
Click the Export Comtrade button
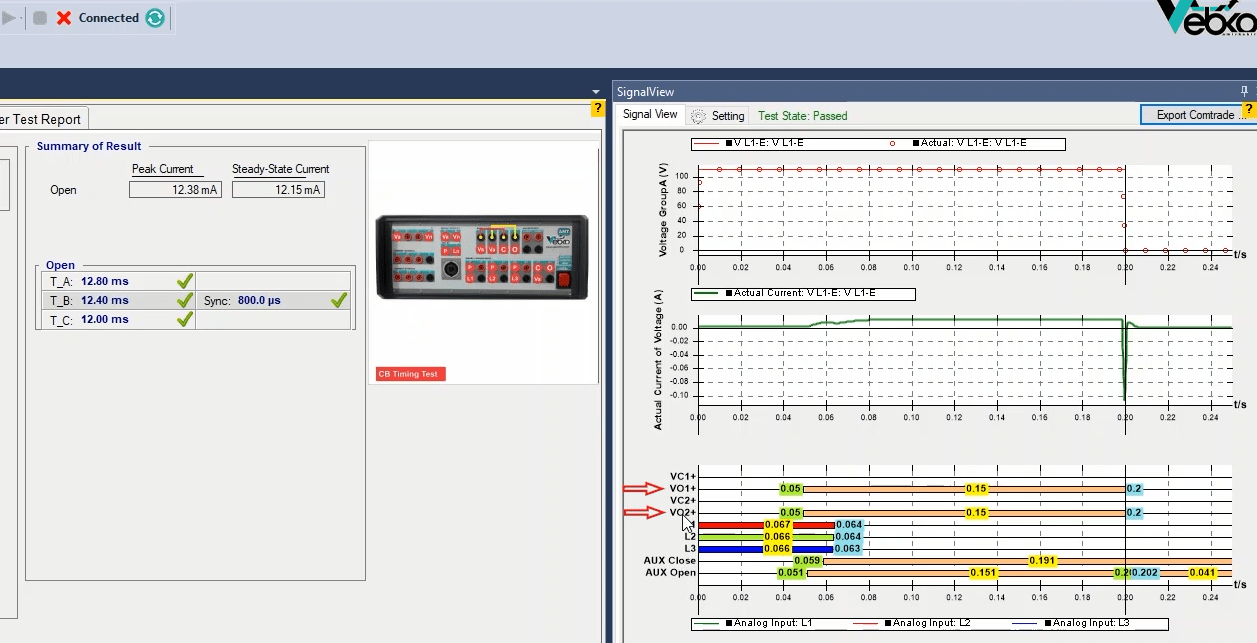tap(1194, 115)
